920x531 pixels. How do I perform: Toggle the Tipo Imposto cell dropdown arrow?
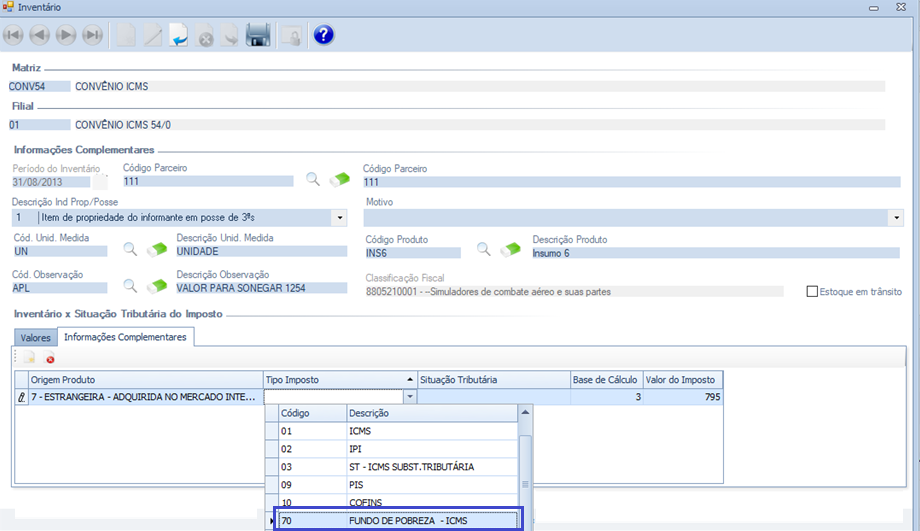click(408, 397)
